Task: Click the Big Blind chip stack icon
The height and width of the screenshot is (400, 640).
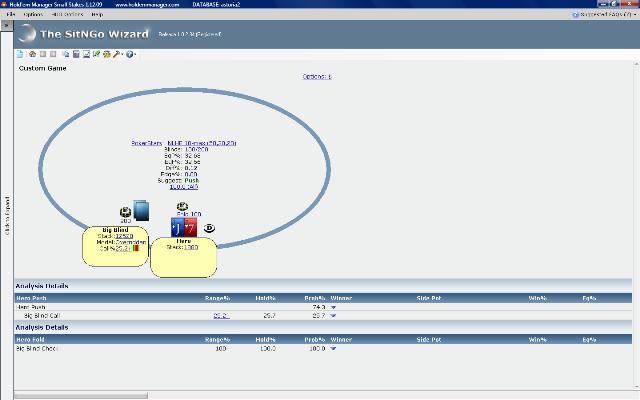Action: tap(125, 212)
